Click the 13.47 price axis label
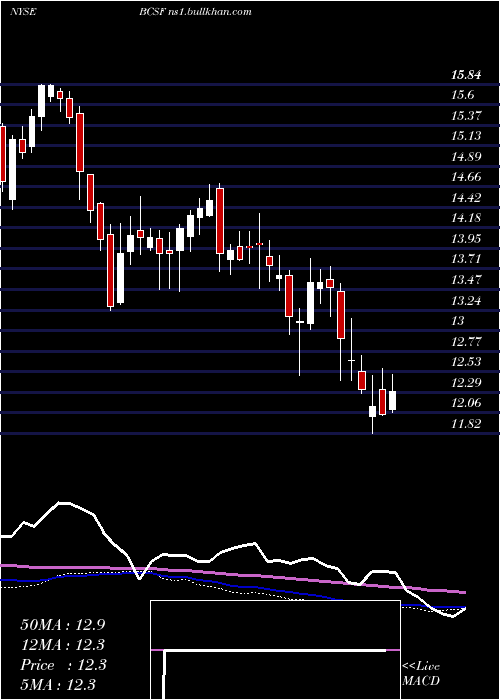 pyautogui.click(x=466, y=280)
